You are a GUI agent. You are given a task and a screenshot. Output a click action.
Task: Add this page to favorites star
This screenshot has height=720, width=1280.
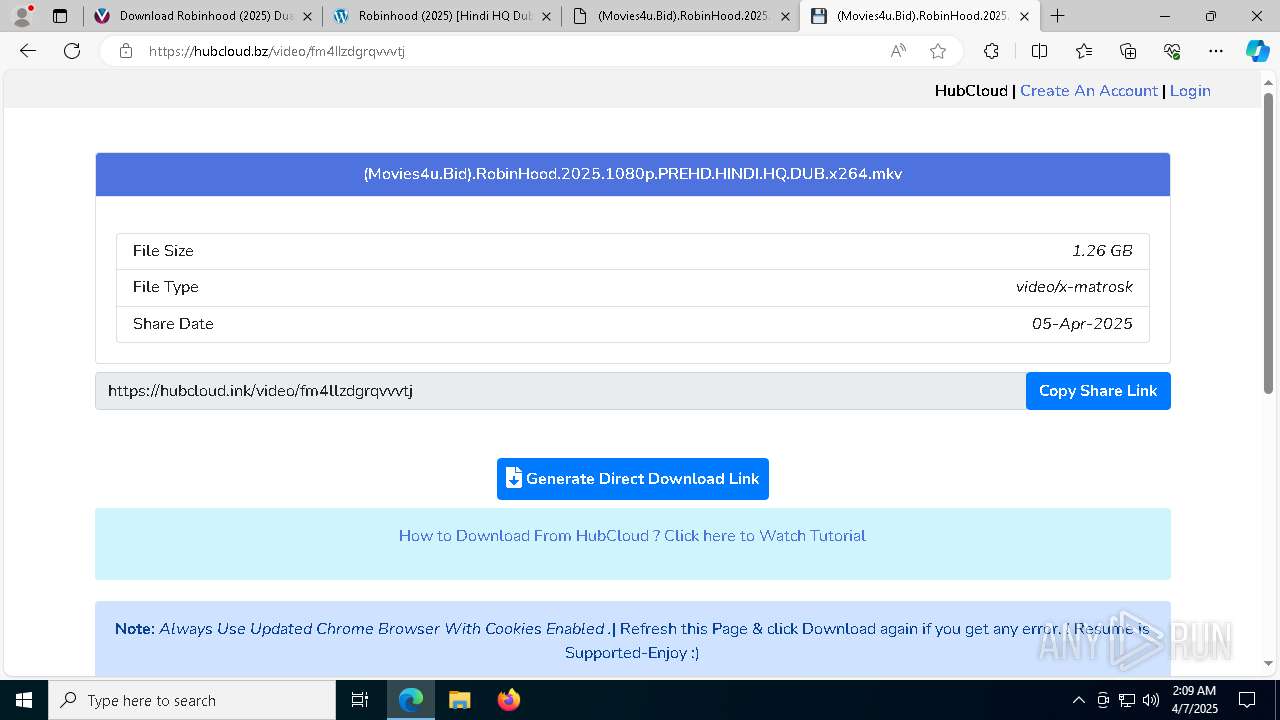tap(938, 51)
